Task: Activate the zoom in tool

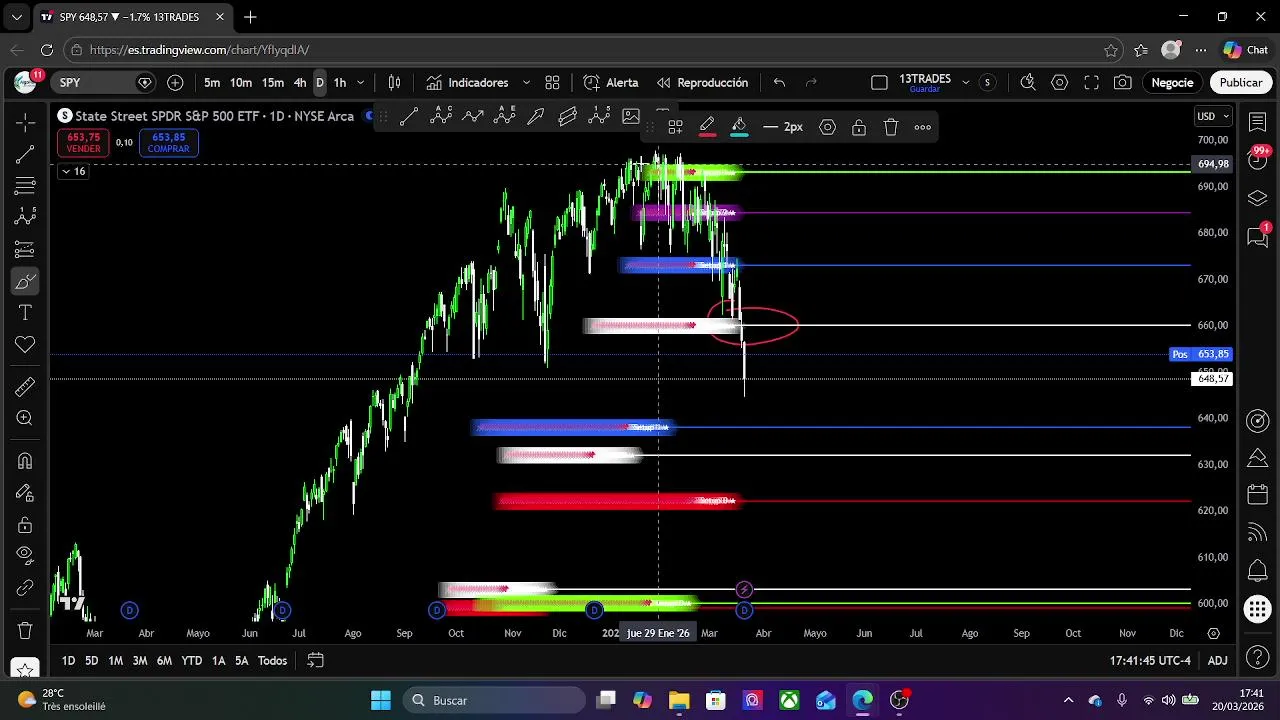Action: click(25, 418)
